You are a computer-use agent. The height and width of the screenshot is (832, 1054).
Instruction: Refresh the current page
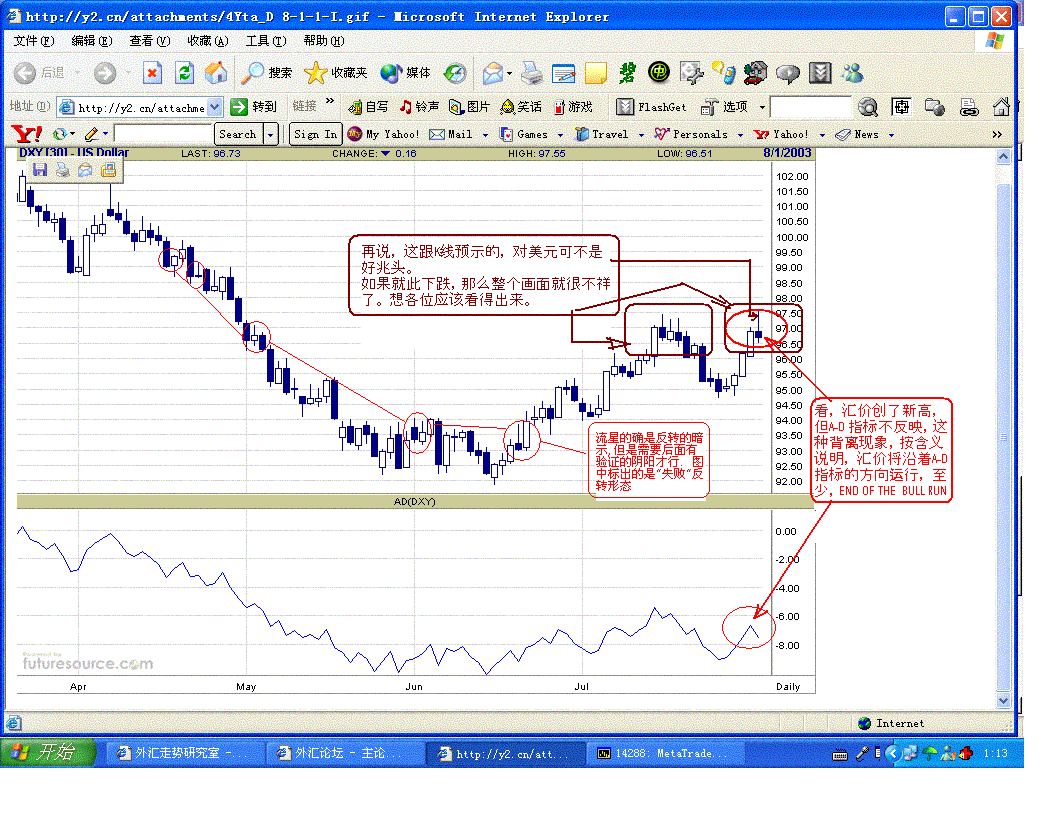pos(184,73)
